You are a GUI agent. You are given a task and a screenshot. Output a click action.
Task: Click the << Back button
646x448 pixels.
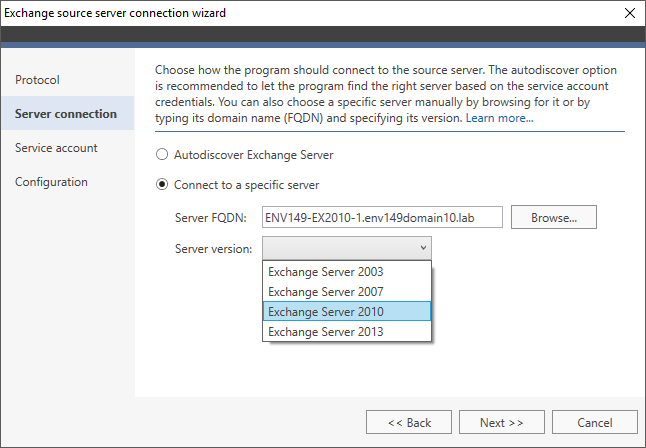click(x=409, y=422)
